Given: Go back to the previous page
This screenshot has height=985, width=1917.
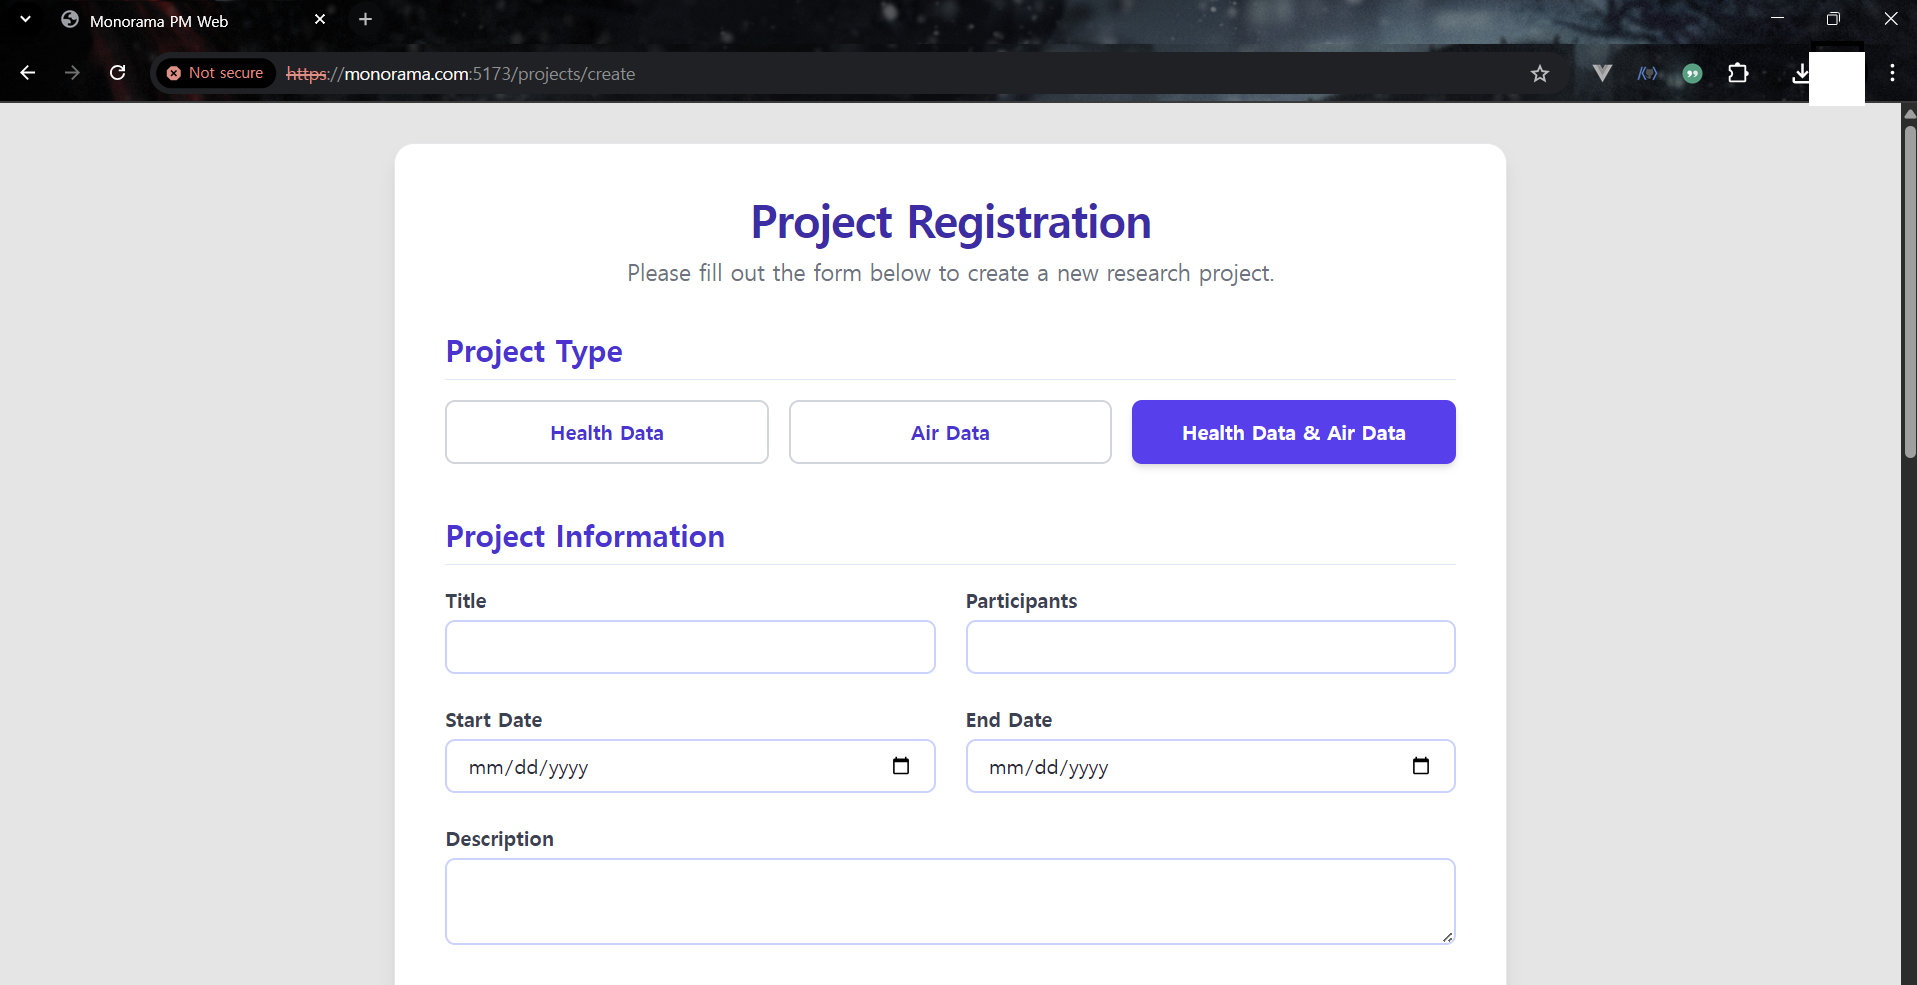Looking at the screenshot, I should [28, 73].
